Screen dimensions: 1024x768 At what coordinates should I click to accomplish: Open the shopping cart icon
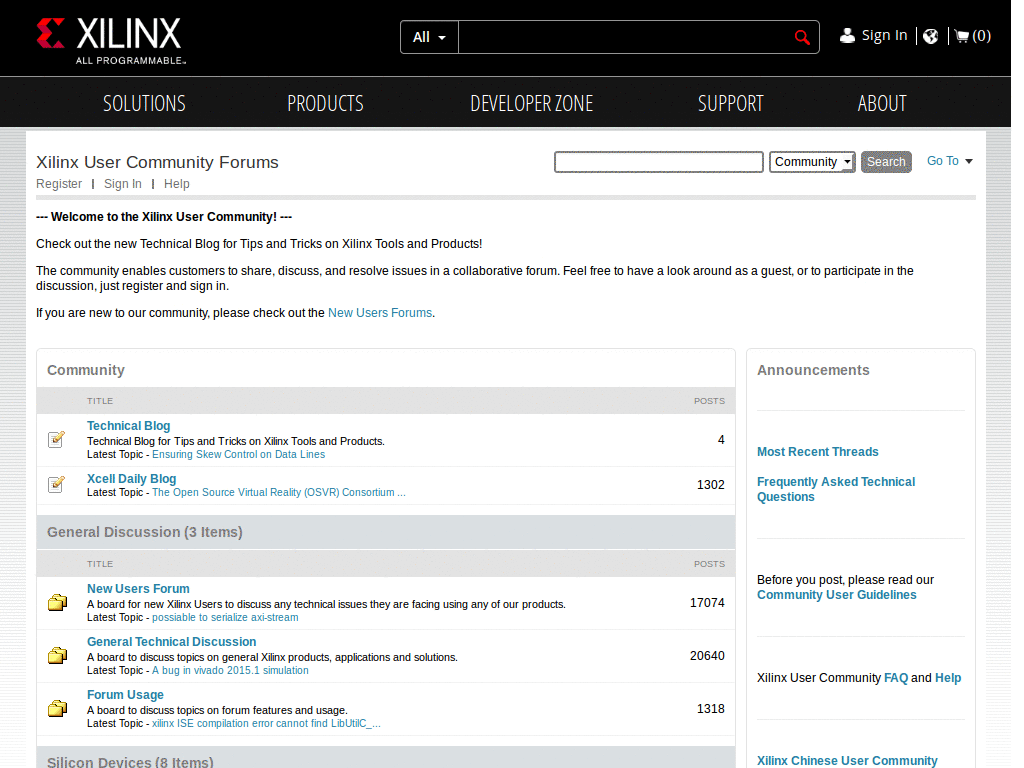tap(961, 36)
